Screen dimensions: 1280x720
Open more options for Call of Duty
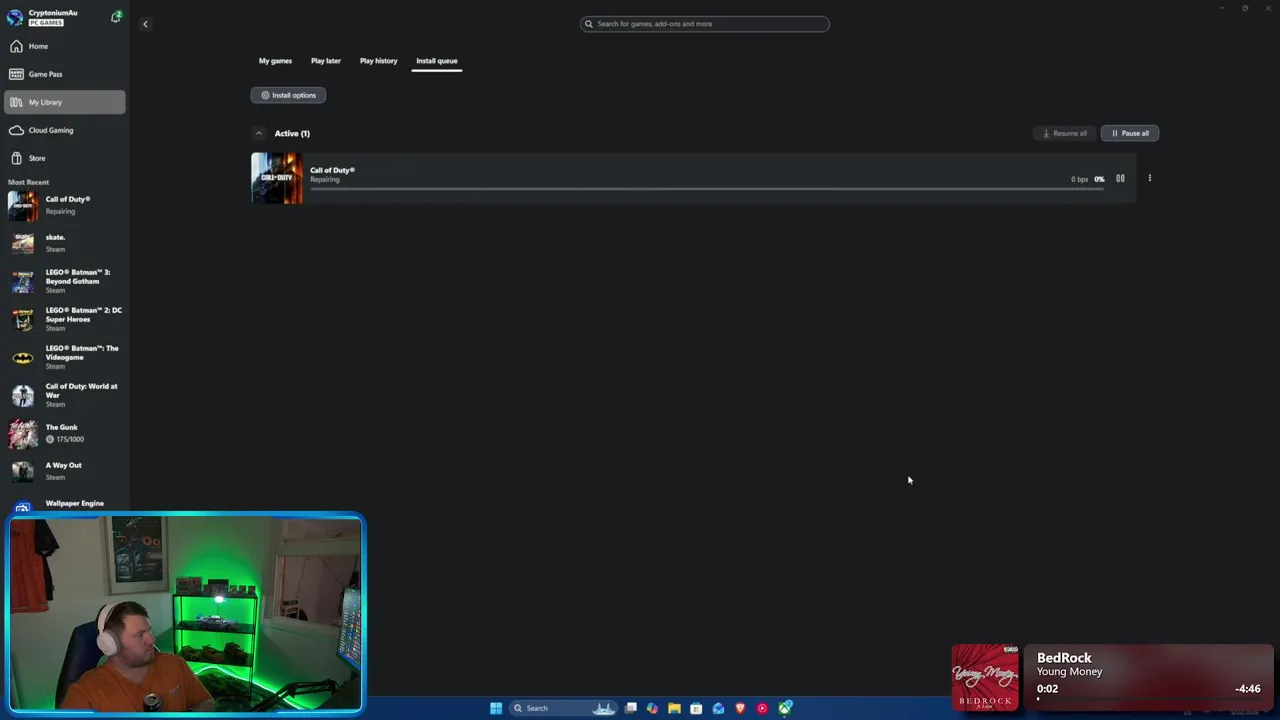point(1149,179)
